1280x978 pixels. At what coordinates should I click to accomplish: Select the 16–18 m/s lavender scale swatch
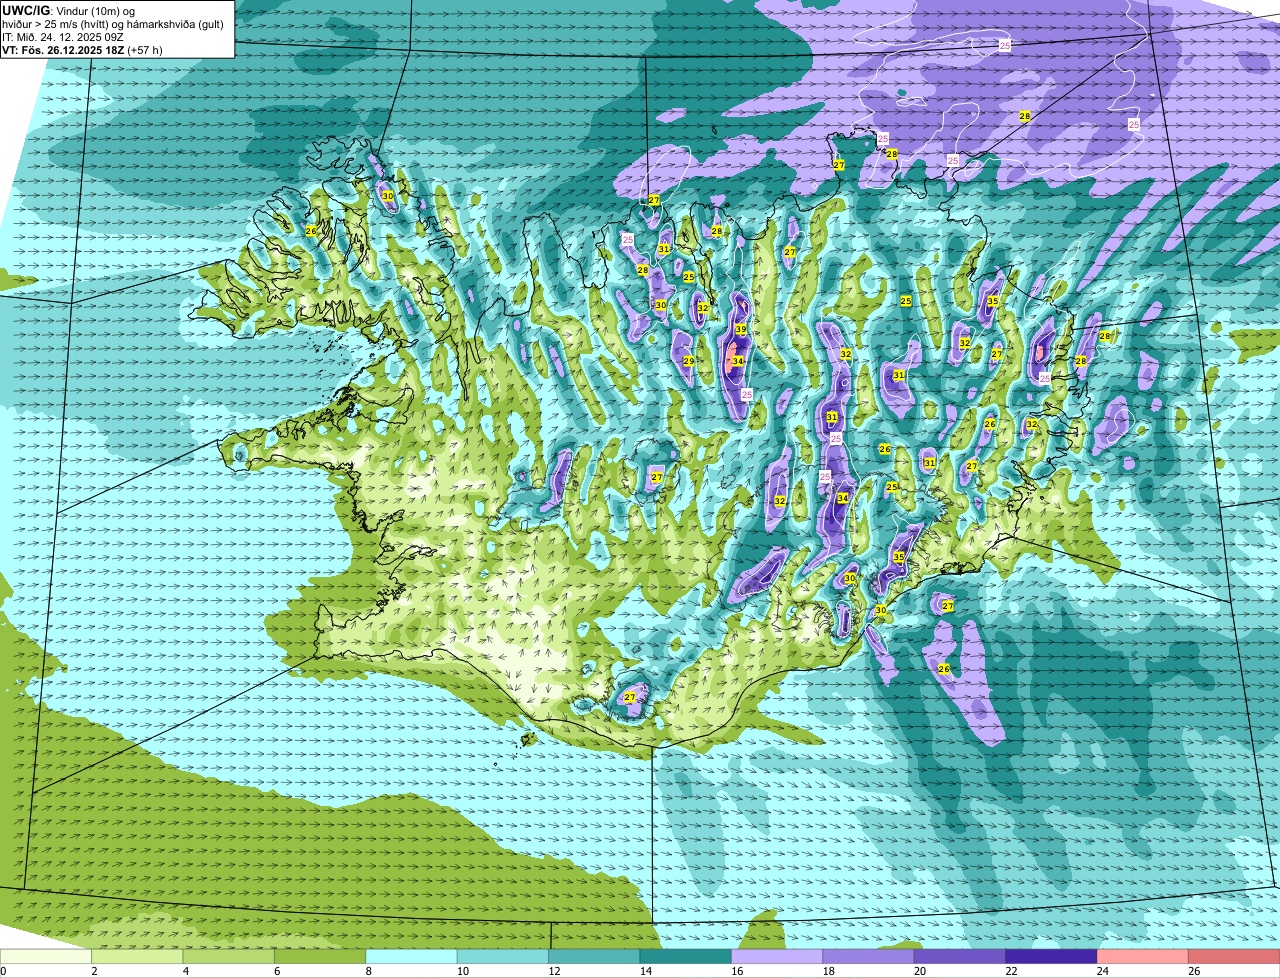tap(777, 956)
